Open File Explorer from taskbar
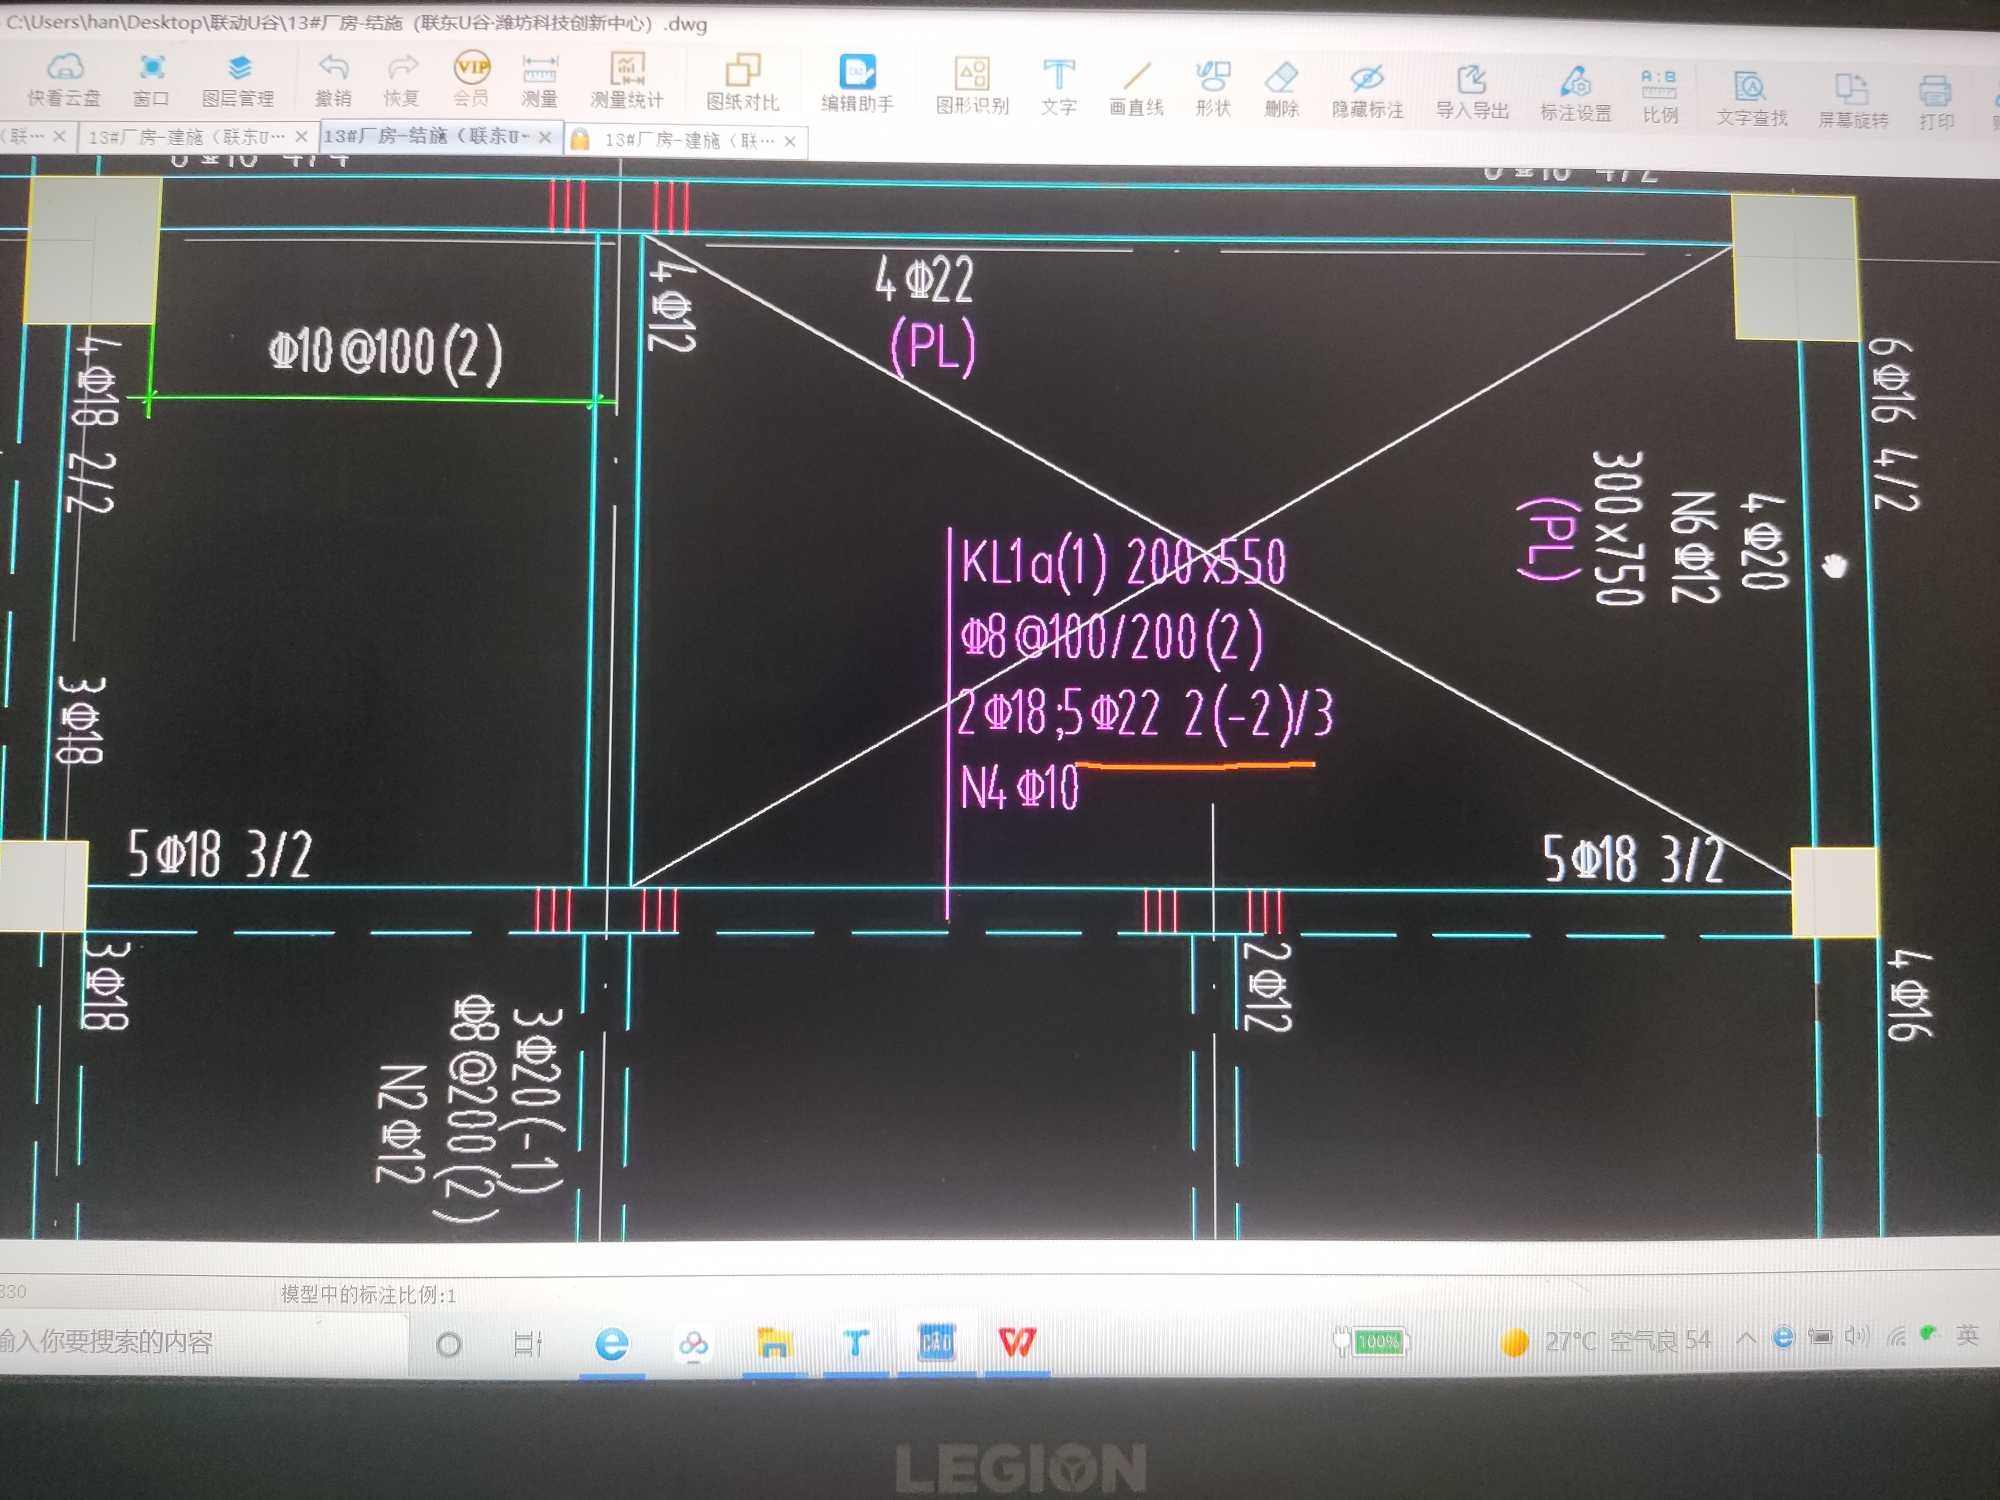Viewport: 2000px width, 1500px height. point(774,1344)
